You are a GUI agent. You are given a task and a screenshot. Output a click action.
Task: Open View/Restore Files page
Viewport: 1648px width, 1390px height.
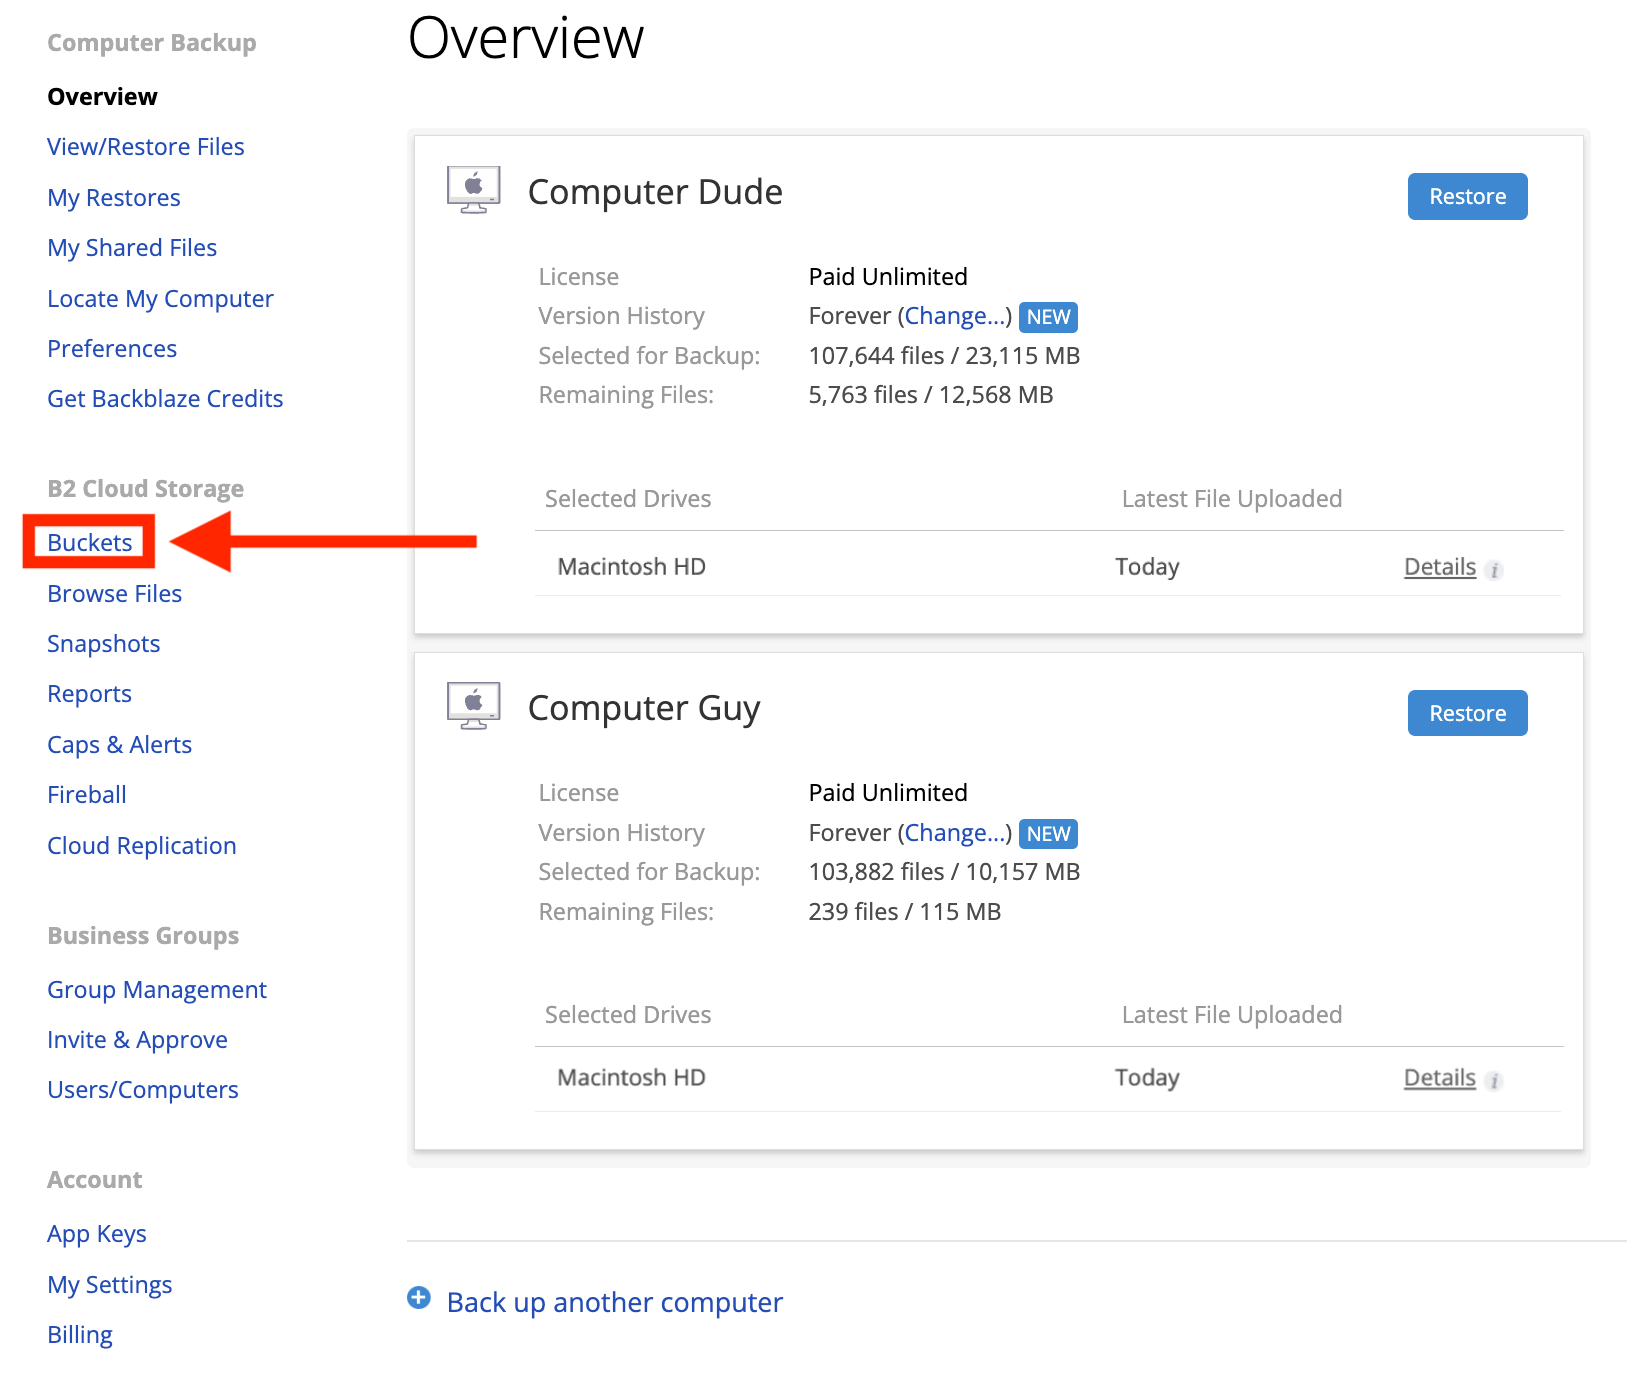click(x=146, y=147)
